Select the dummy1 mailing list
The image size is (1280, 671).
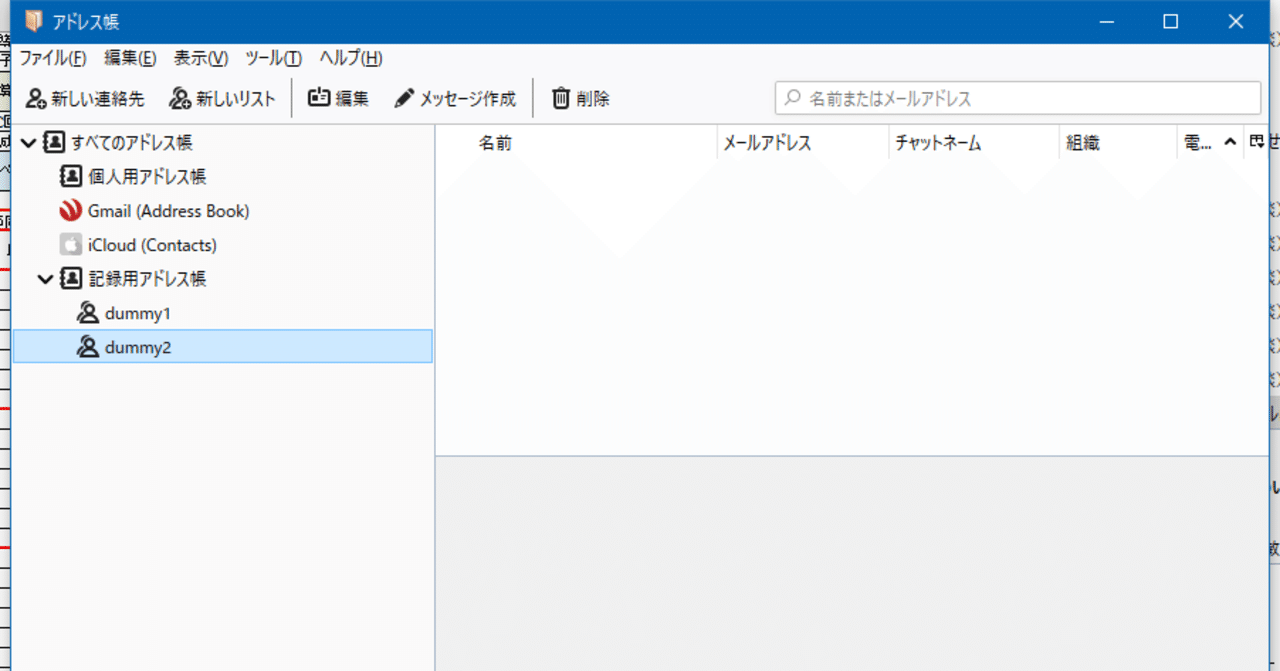pyautogui.click(x=138, y=313)
